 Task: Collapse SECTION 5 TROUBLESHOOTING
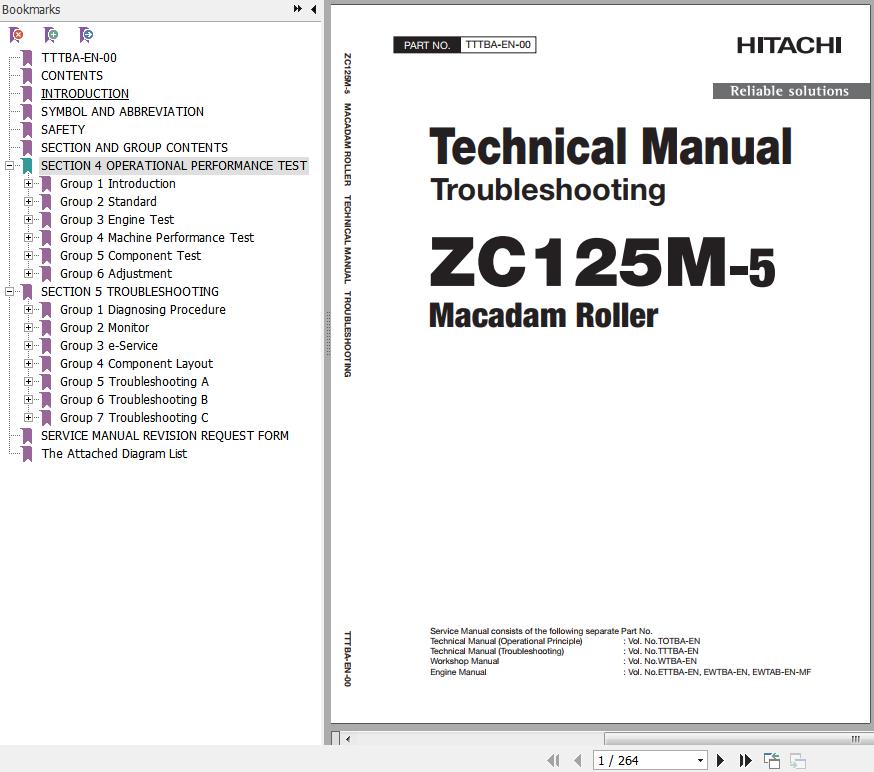point(9,292)
